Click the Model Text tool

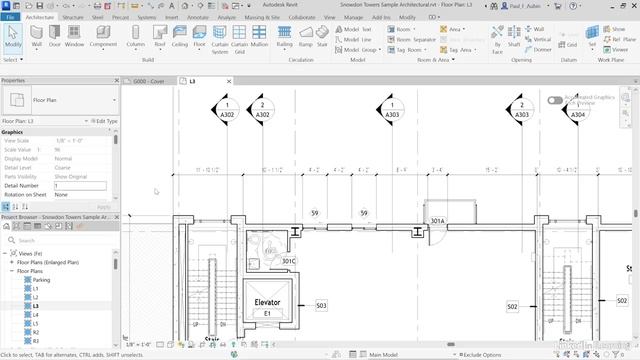tap(353, 29)
